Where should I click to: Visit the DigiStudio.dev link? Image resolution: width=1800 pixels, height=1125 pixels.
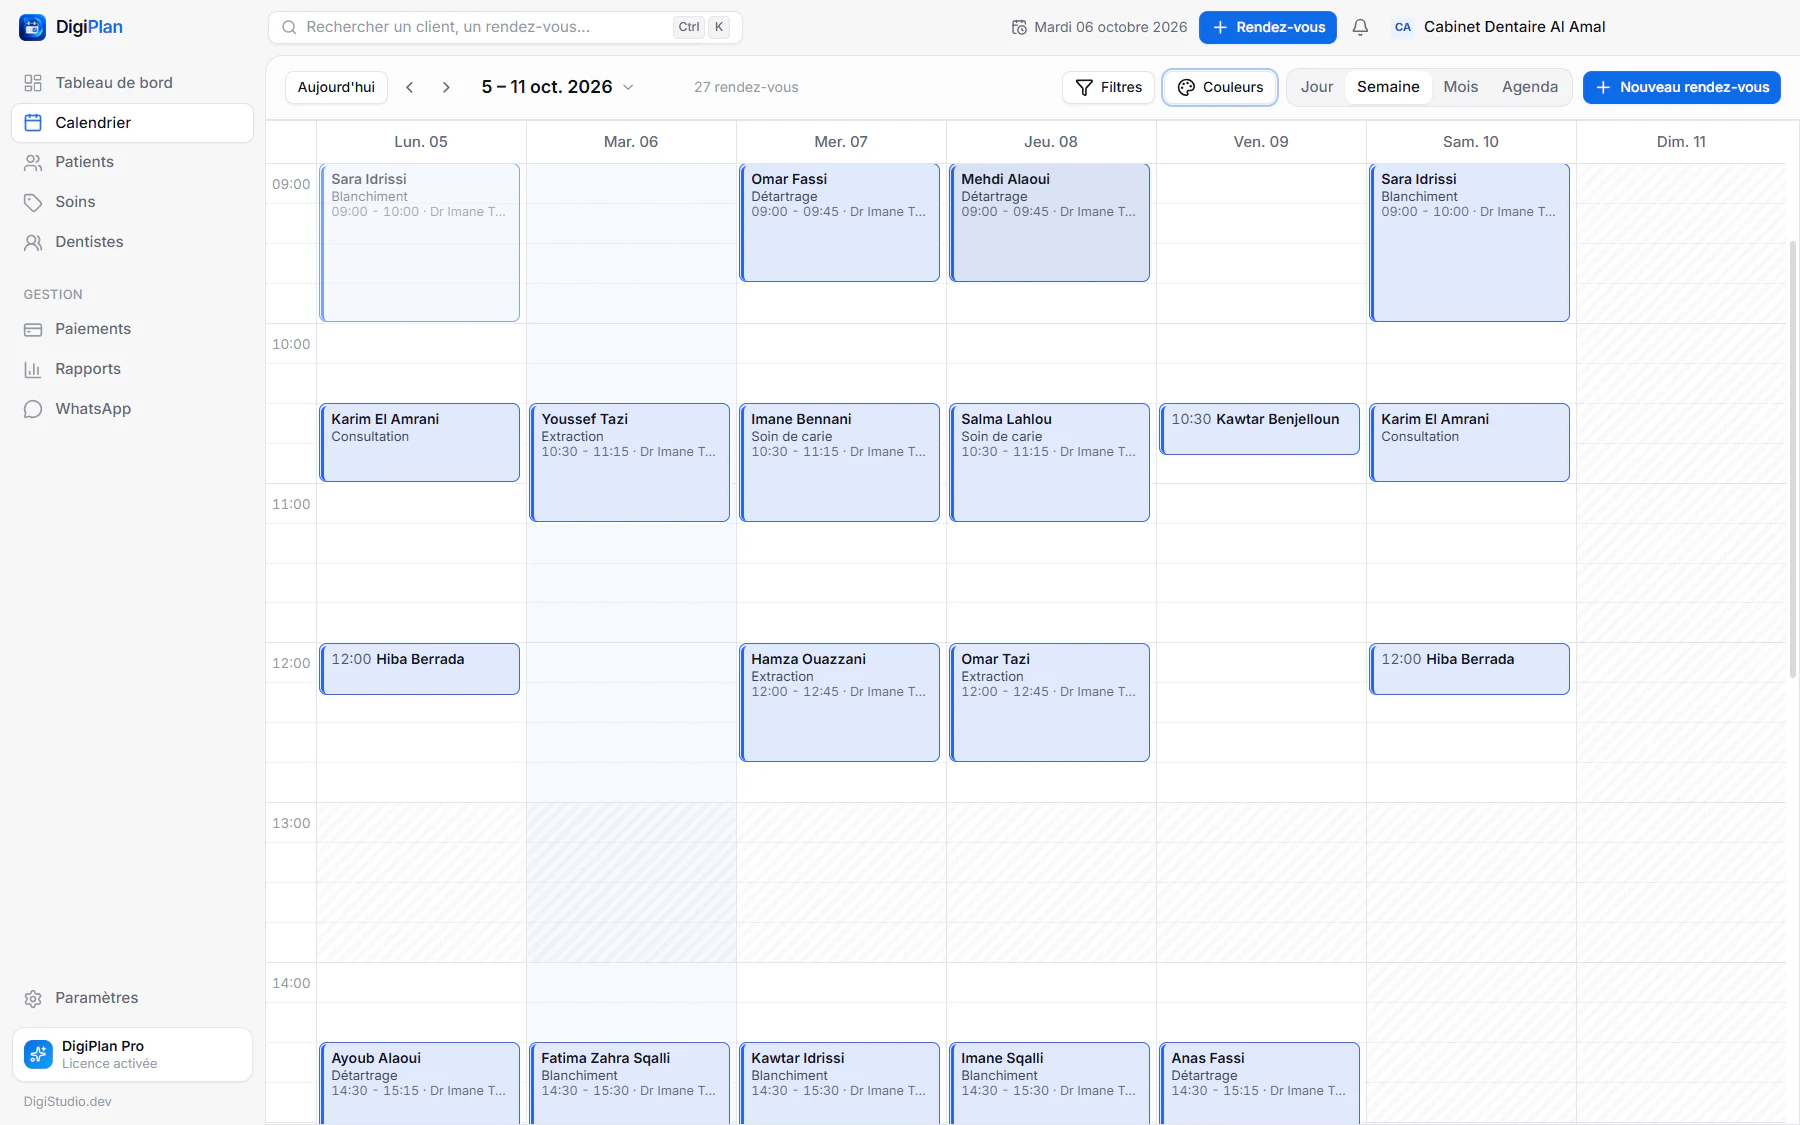(68, 1101)
